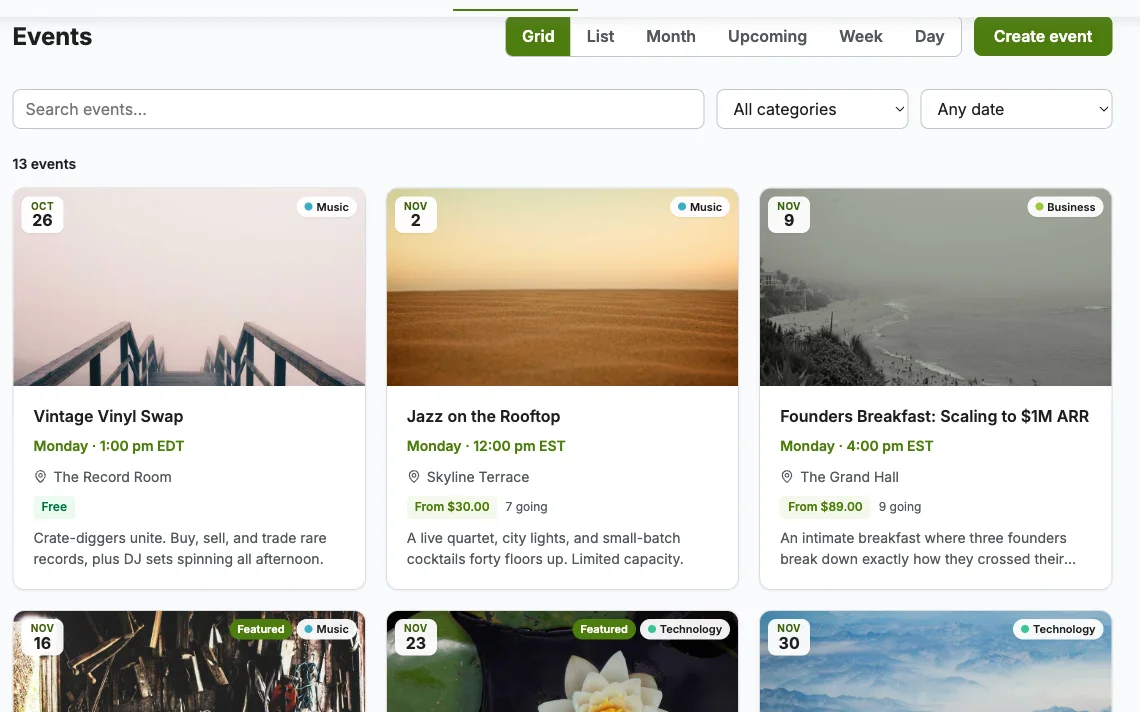Viewport: 1140px width, 712px height.
Task: Click the Free price badge
Action: coord(54,507)
